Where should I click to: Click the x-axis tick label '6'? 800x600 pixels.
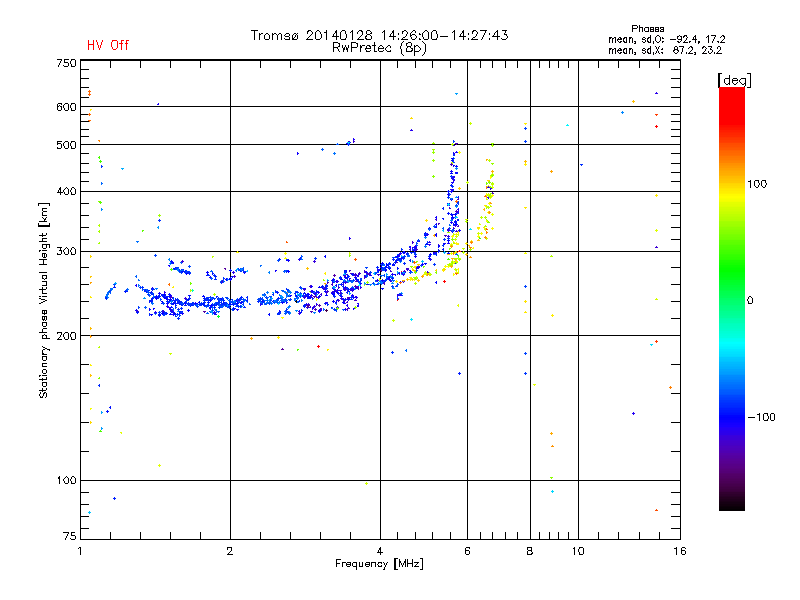point(467,551)
